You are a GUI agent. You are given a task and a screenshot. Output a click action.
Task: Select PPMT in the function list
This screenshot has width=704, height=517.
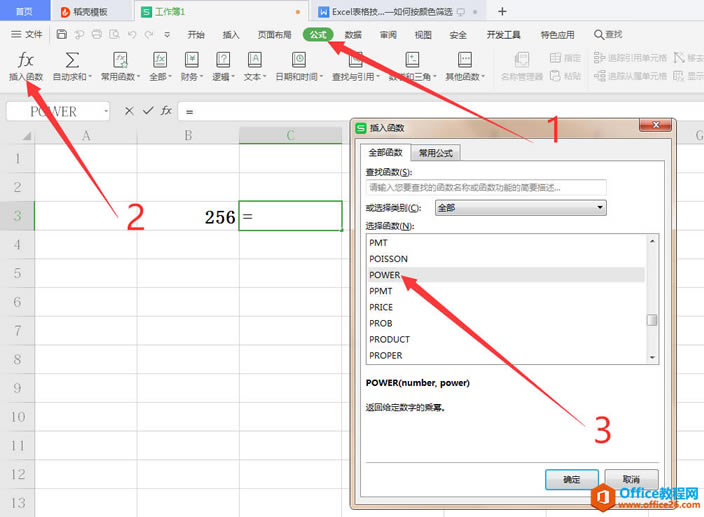(506, 291)
